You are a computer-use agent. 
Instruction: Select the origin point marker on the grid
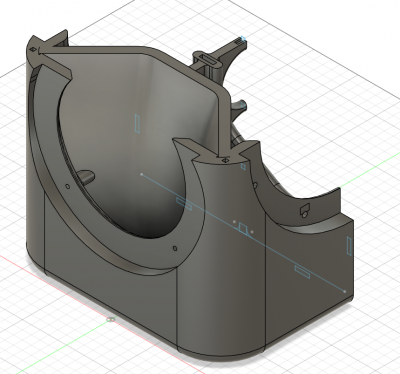click(x=111, y=320)
